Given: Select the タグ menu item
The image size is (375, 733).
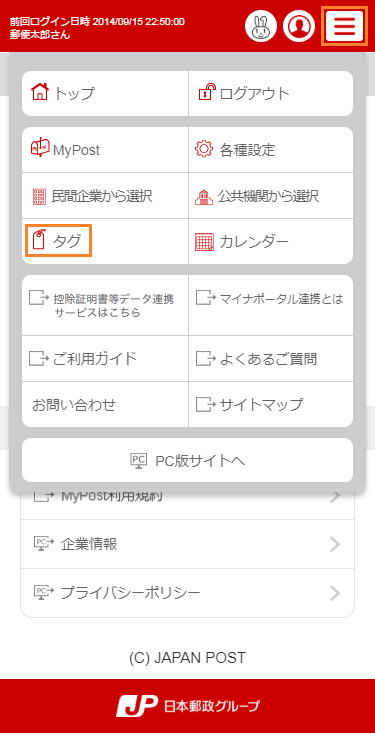Looking at the screenshot, I should [58, 241].
